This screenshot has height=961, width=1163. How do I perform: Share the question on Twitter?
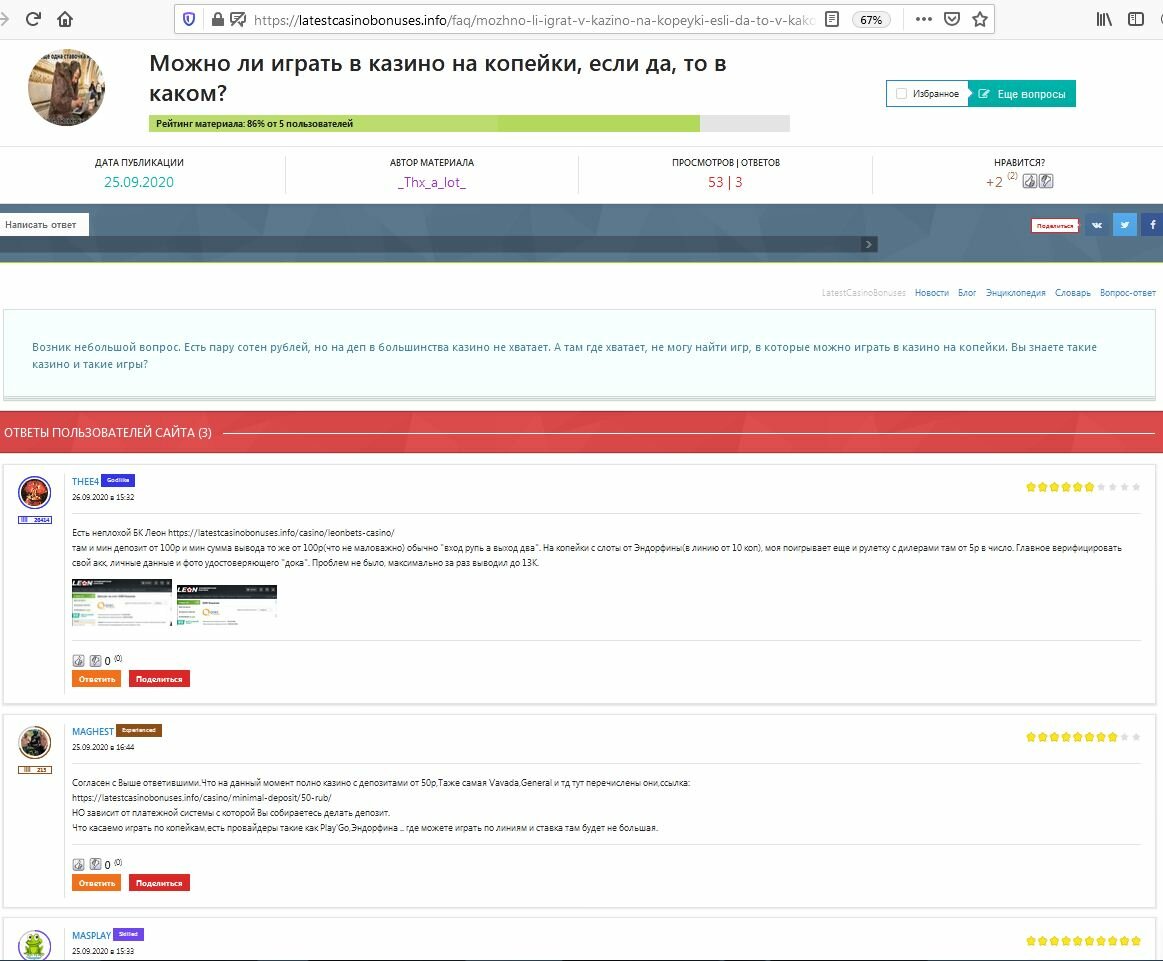tap(1125, 225)
